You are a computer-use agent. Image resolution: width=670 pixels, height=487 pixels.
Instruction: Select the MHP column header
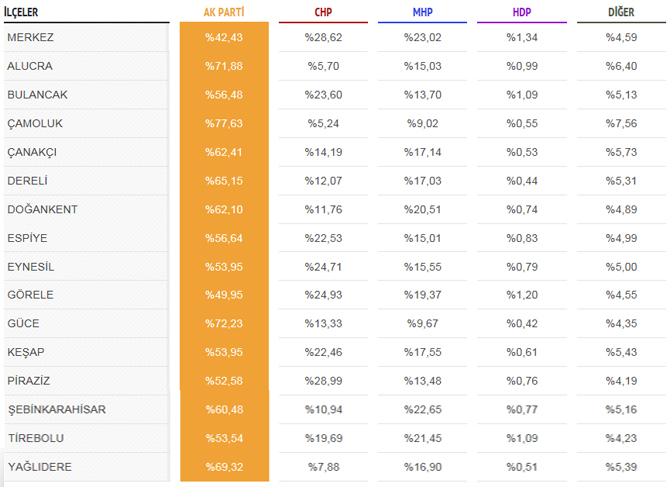tap(423, 12)
